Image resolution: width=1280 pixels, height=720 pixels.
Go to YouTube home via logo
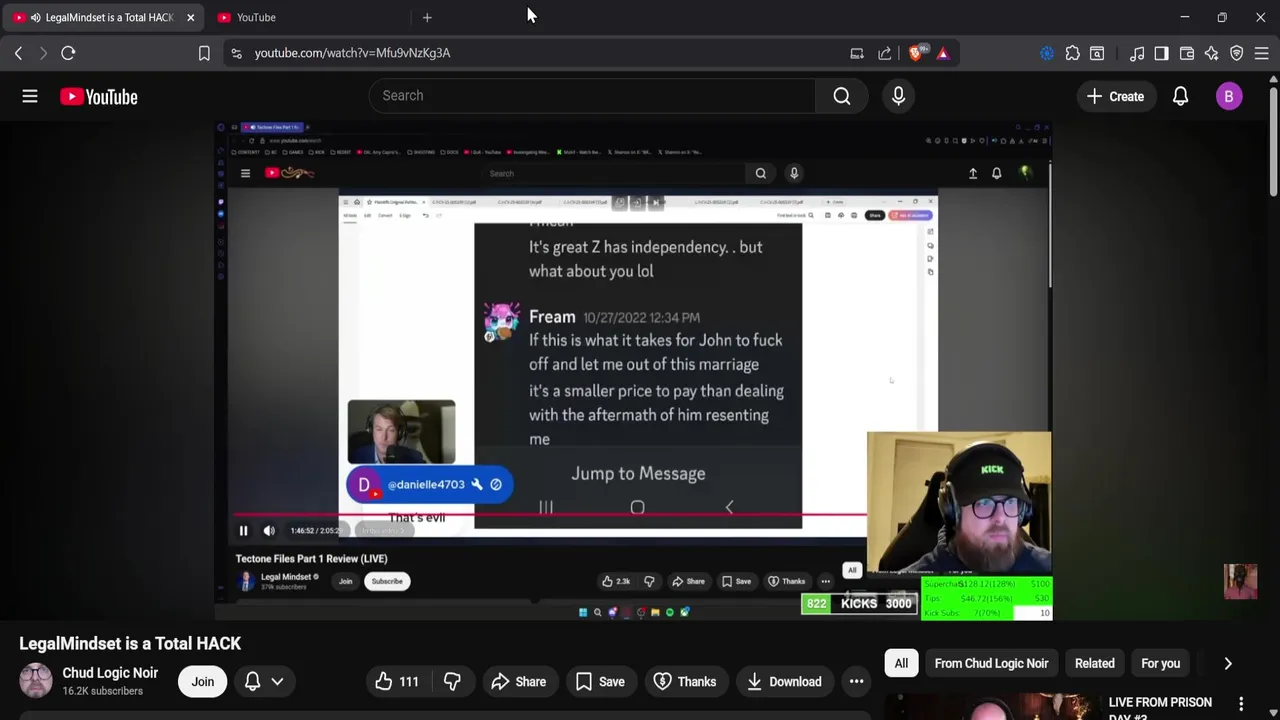[98, 97]
